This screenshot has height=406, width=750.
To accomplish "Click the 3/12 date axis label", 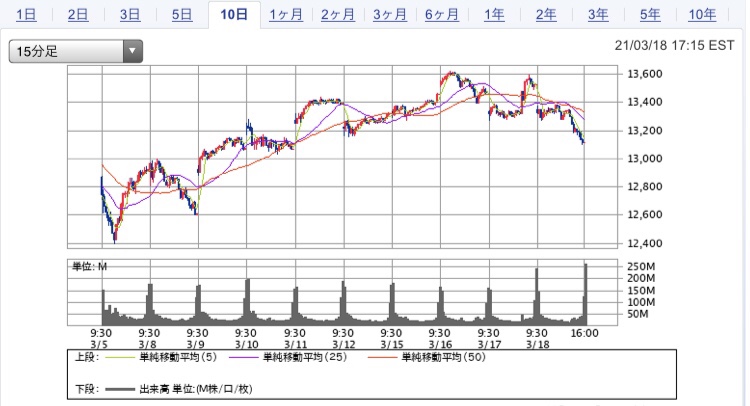I will point(343,345).
